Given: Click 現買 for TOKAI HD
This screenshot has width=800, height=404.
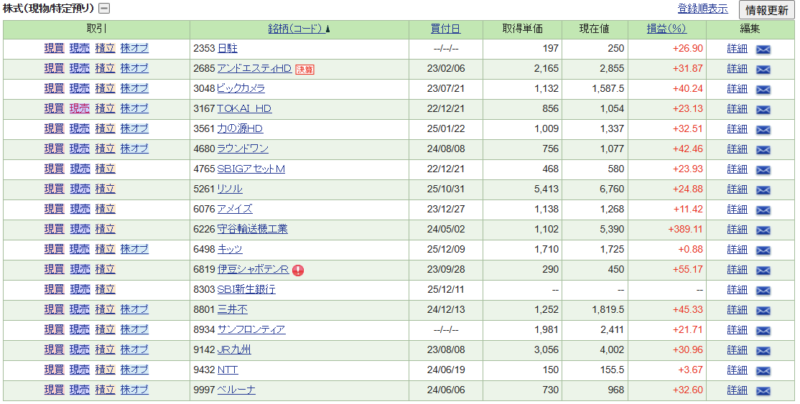Looking at the screenshot, I should coord(54,108).
